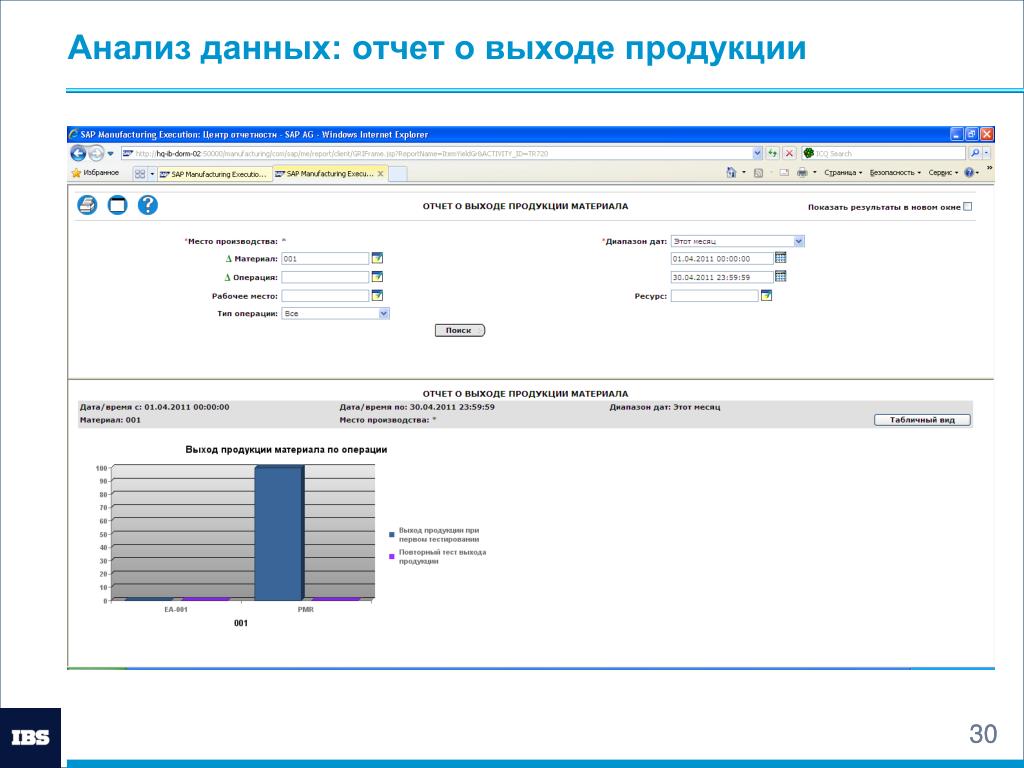Open the search options dropdown arrow
Image resolution: width=1024 pixels, height=768 pixels.
point(986,153)
